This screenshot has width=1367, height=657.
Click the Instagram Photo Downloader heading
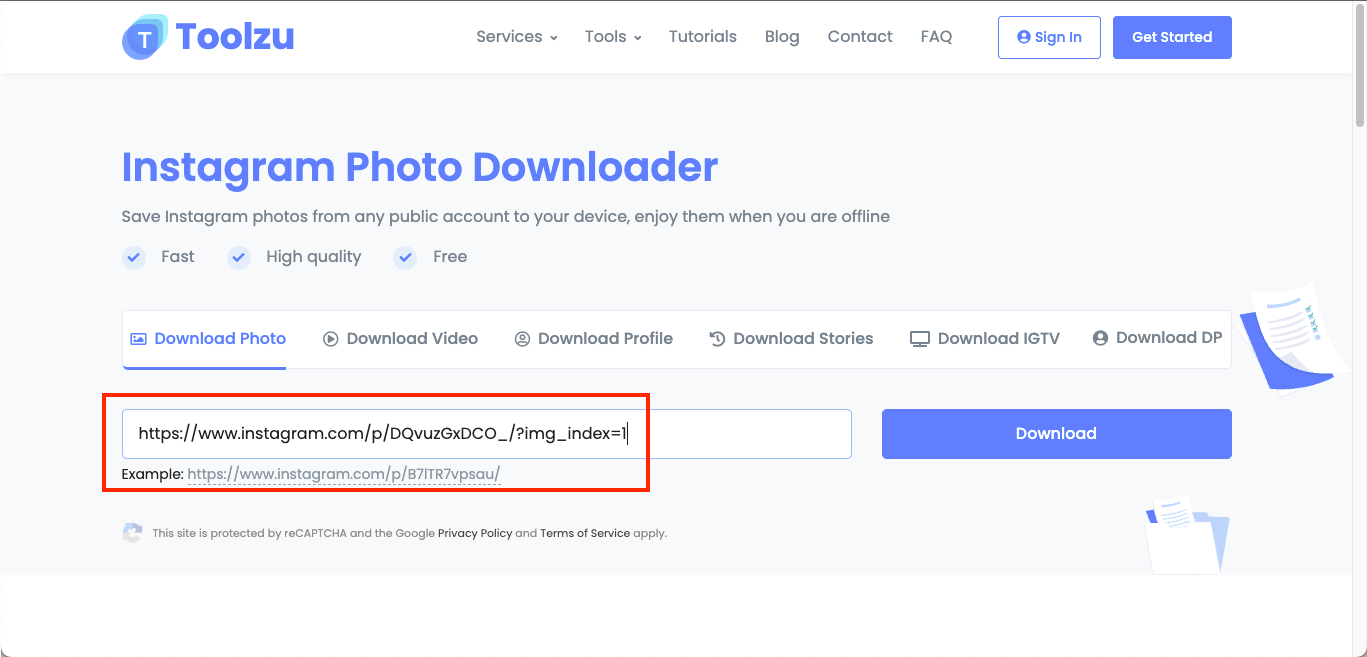tap(420, 167)
